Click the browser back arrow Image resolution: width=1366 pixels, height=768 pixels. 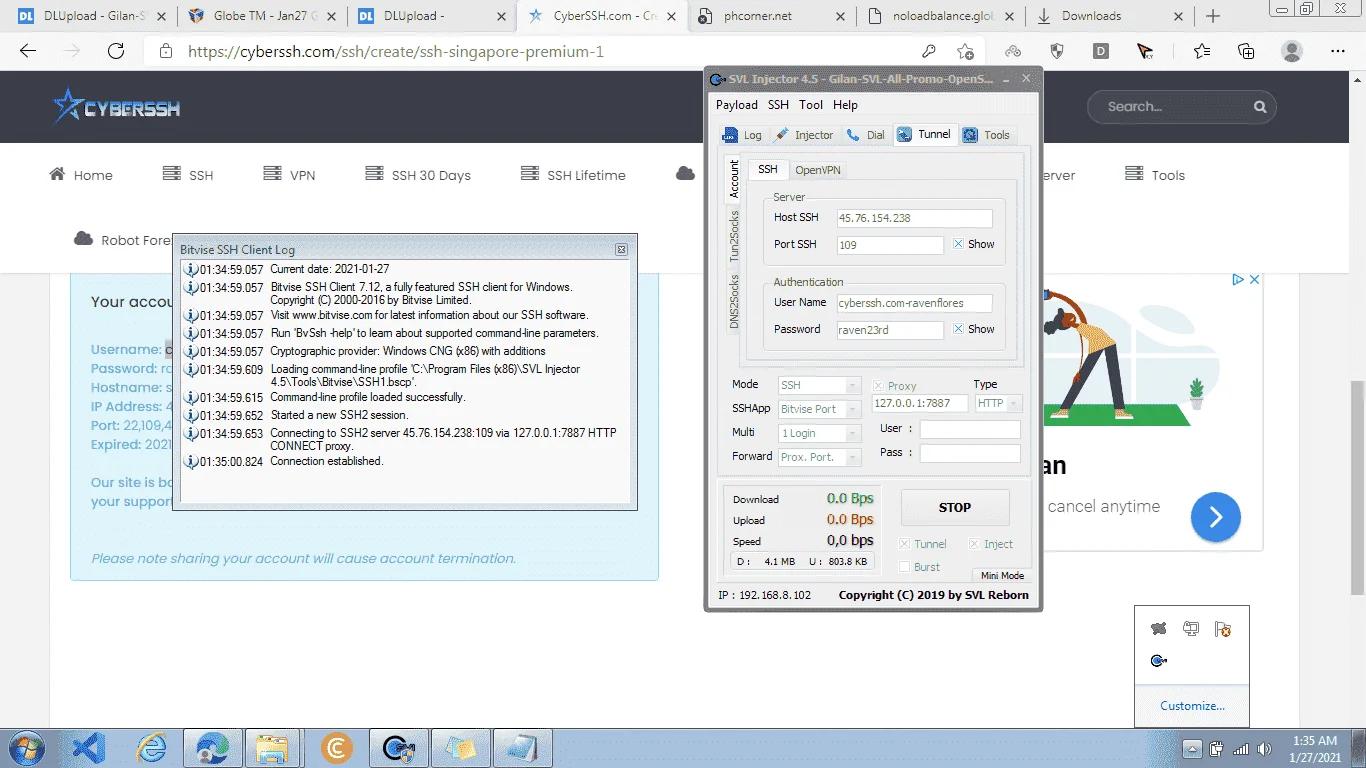pos(28,51)
